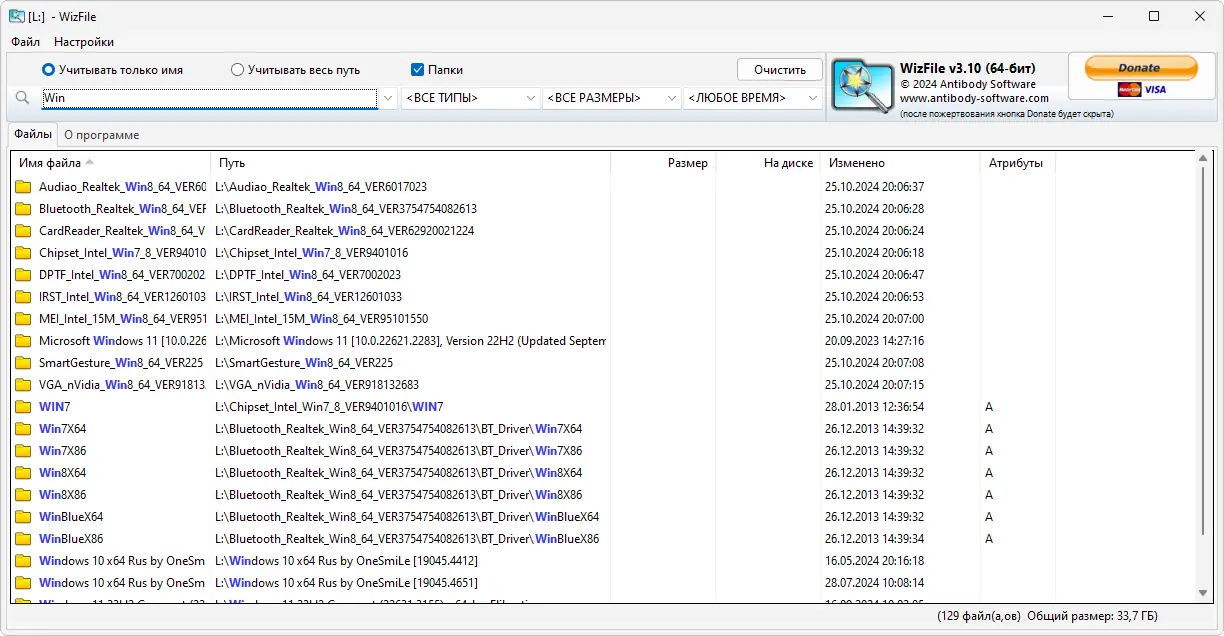Click folder icon of Chipset_Intel_Win7_8 row

click(x=23, y=253)
